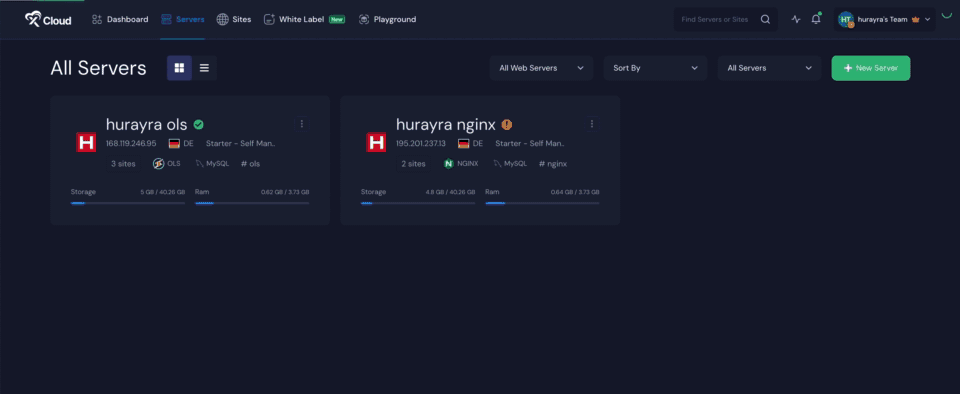Click the 5 GB / 40.26 GB storage value
This screenshot has height=394, width=960.
pos(162,192)
